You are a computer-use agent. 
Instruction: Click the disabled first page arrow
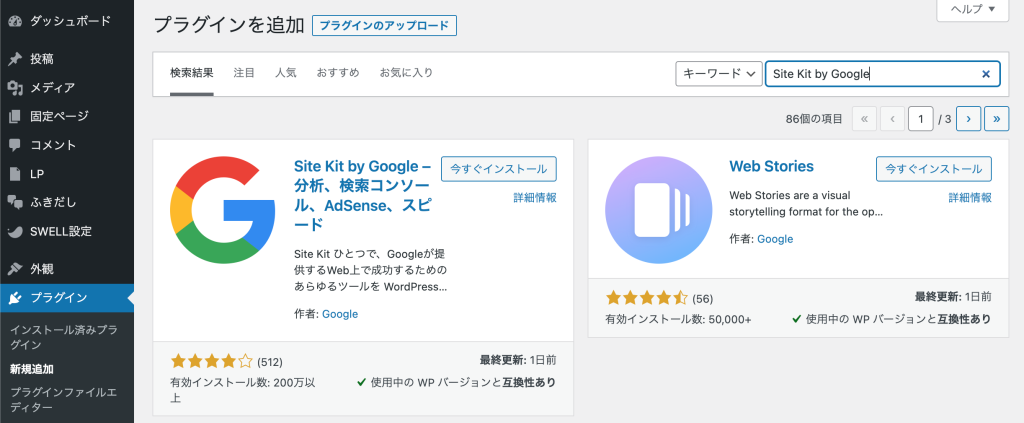pyautogui.click(x=864, y=119)
